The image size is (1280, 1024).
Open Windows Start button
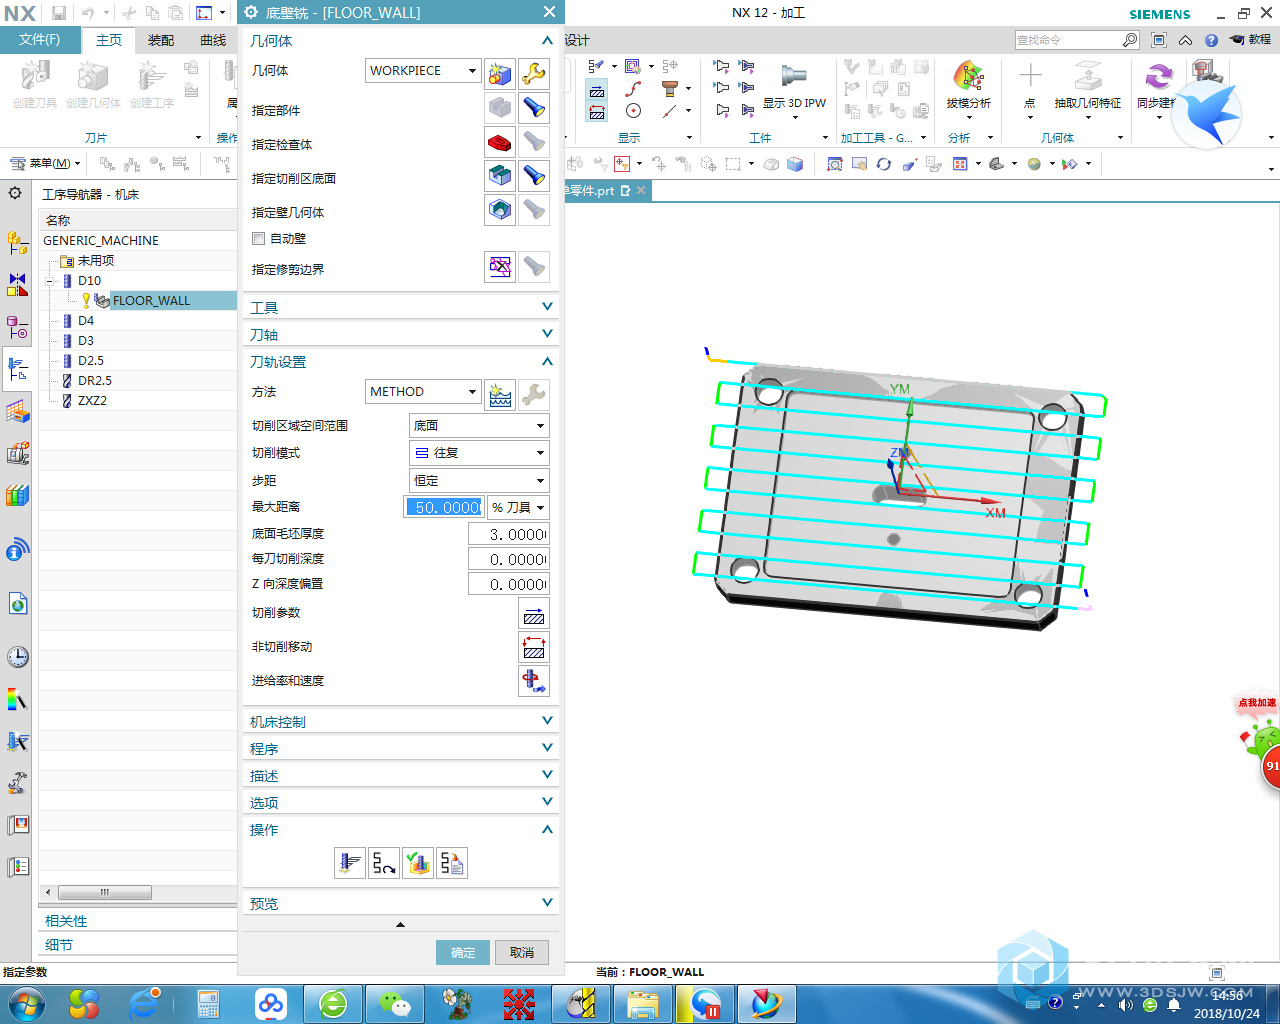[25, 1003]
